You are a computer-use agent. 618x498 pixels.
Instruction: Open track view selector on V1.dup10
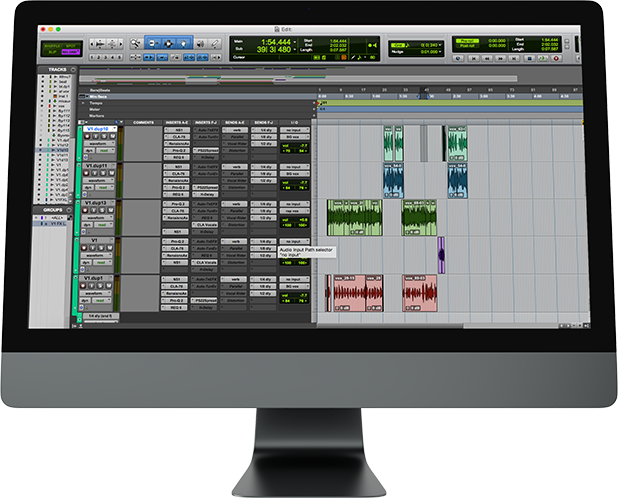(99, 143)
